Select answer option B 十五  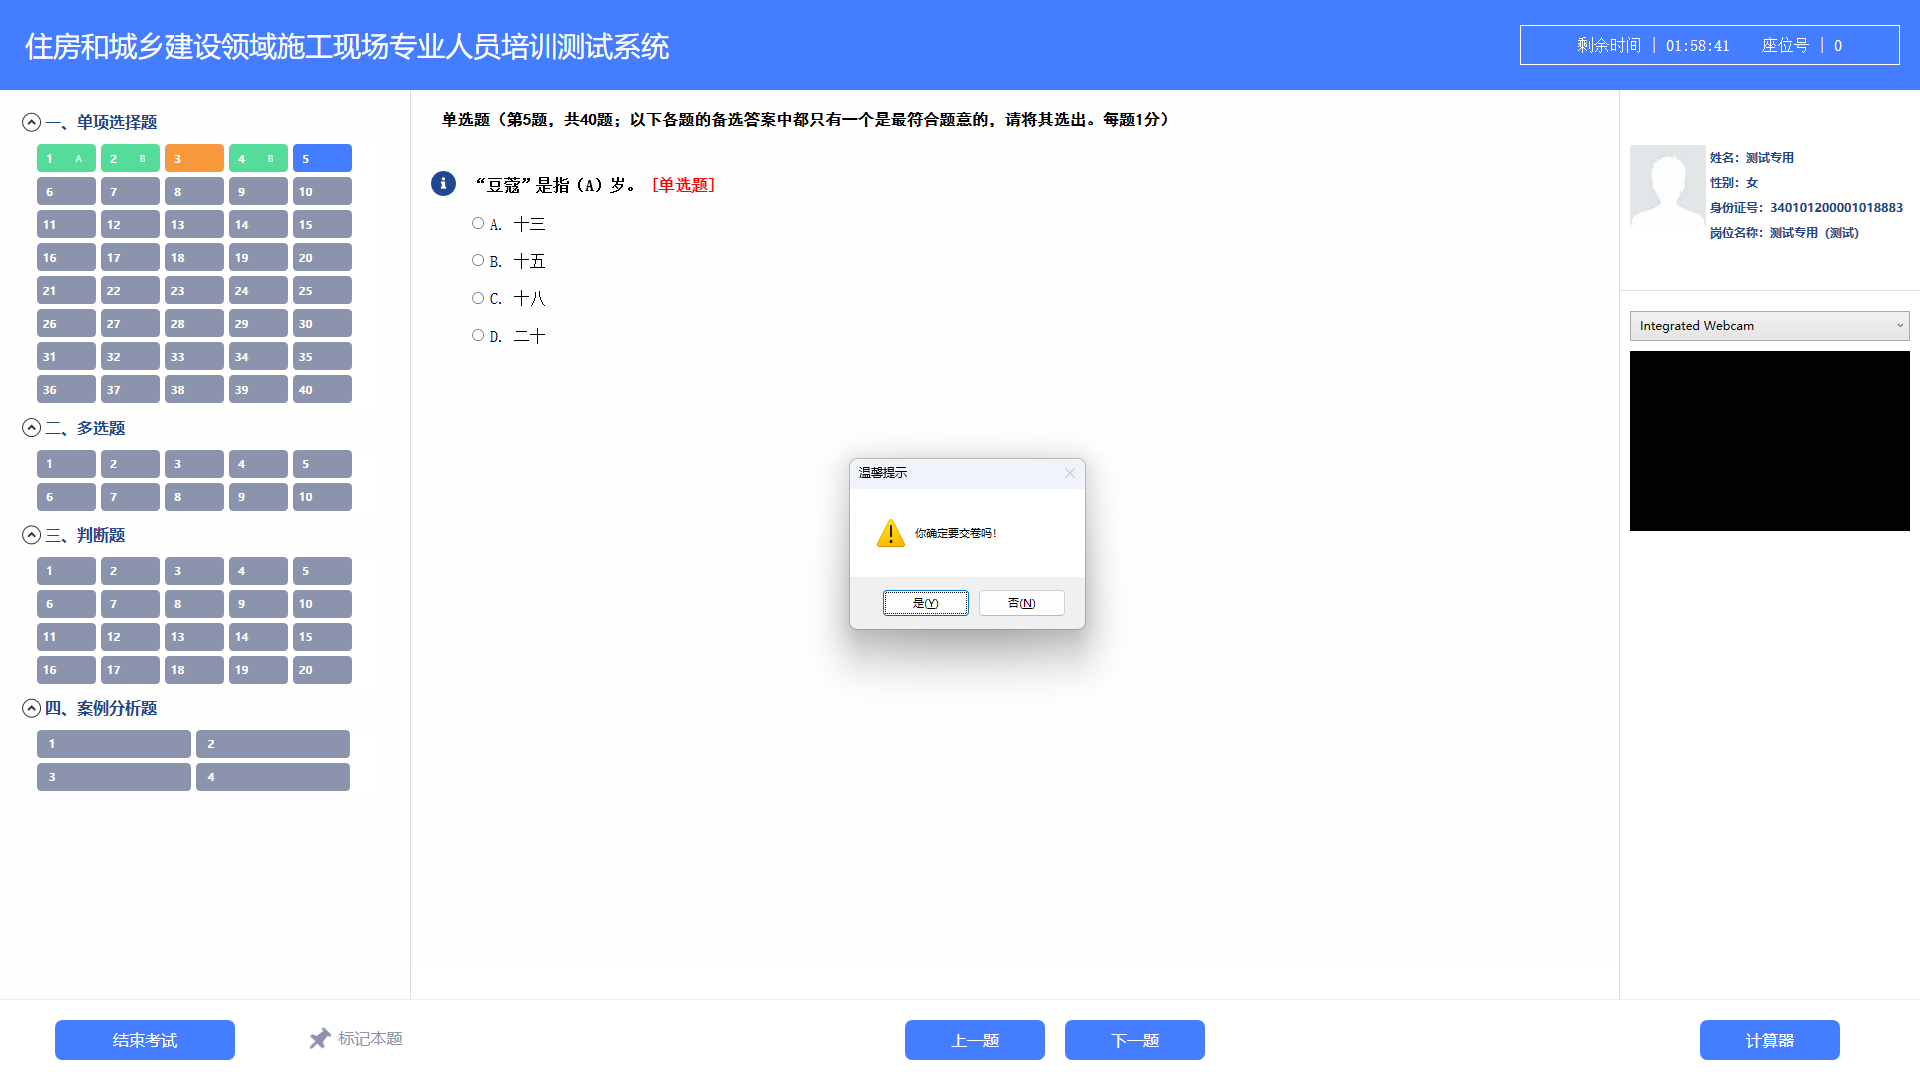(477, 260)
